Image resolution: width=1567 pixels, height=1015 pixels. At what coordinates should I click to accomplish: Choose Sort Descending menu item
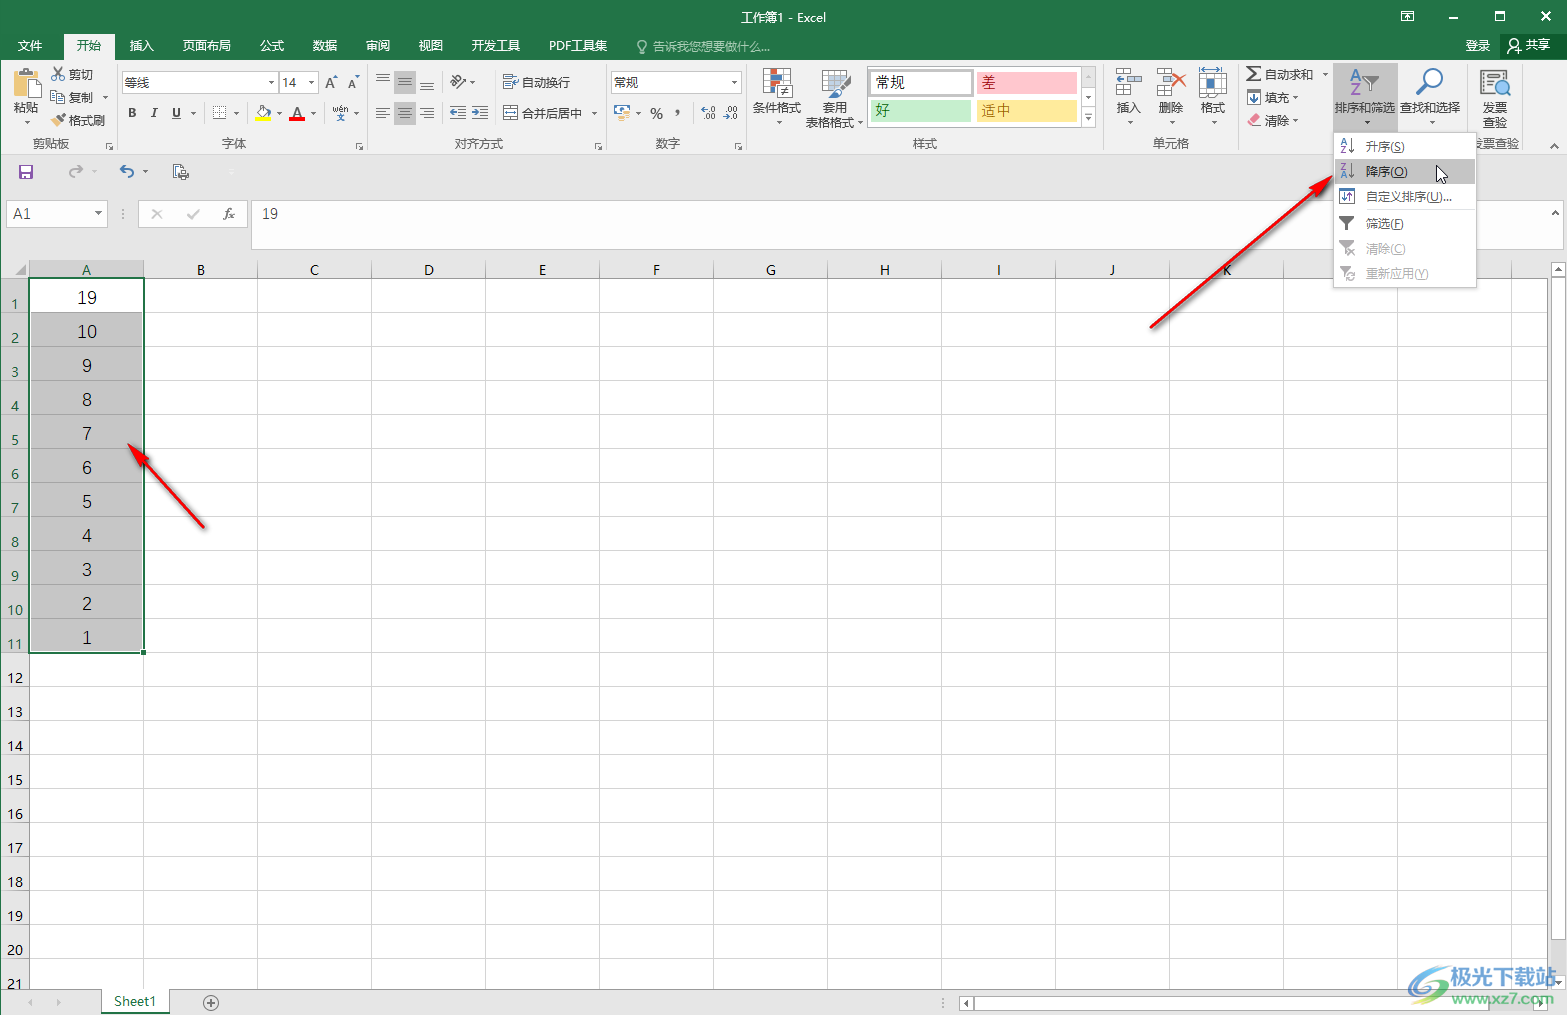(1405, 171)
